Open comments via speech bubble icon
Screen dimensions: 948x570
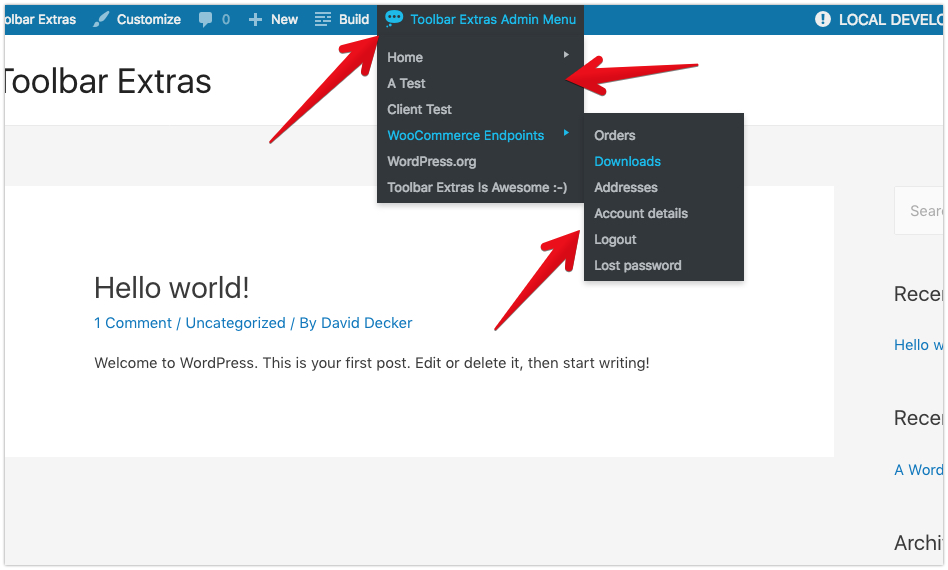(x=206, y=19)
